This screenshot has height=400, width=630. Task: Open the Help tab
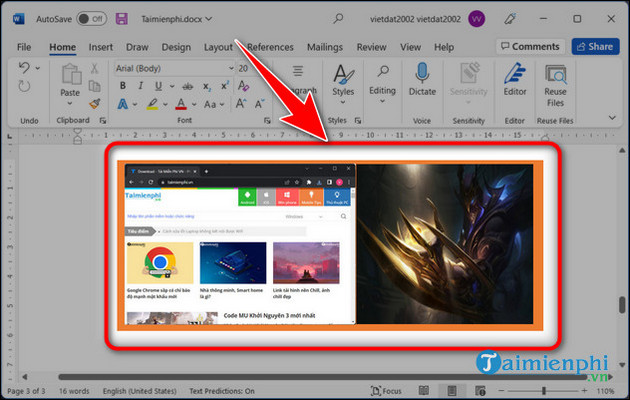tap(444, 47)
